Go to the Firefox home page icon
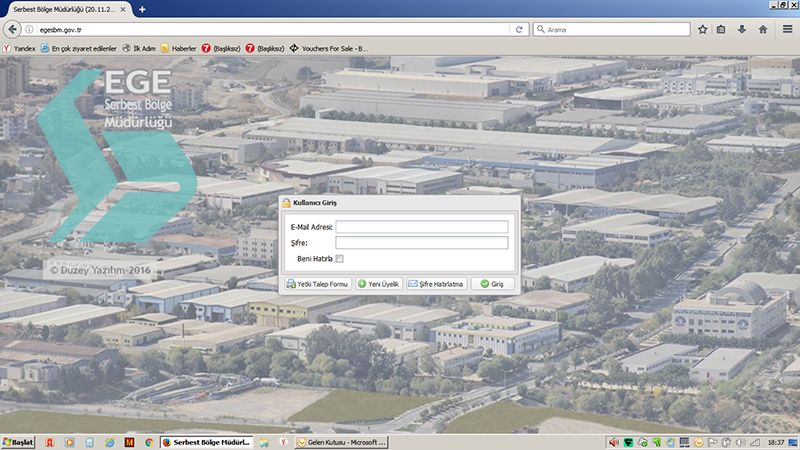800x450 pixels. click(762, 29)
